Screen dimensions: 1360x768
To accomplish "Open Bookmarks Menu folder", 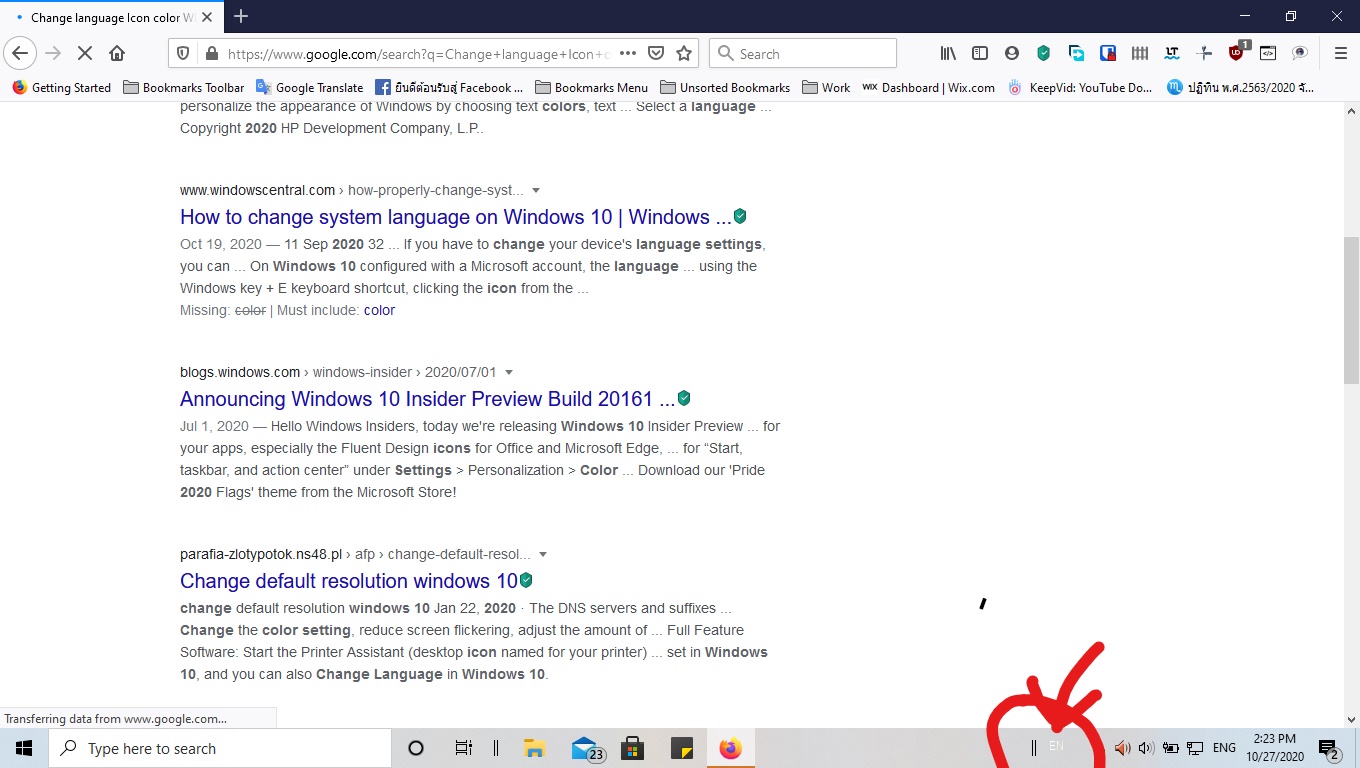I will [x=592, y=87].
